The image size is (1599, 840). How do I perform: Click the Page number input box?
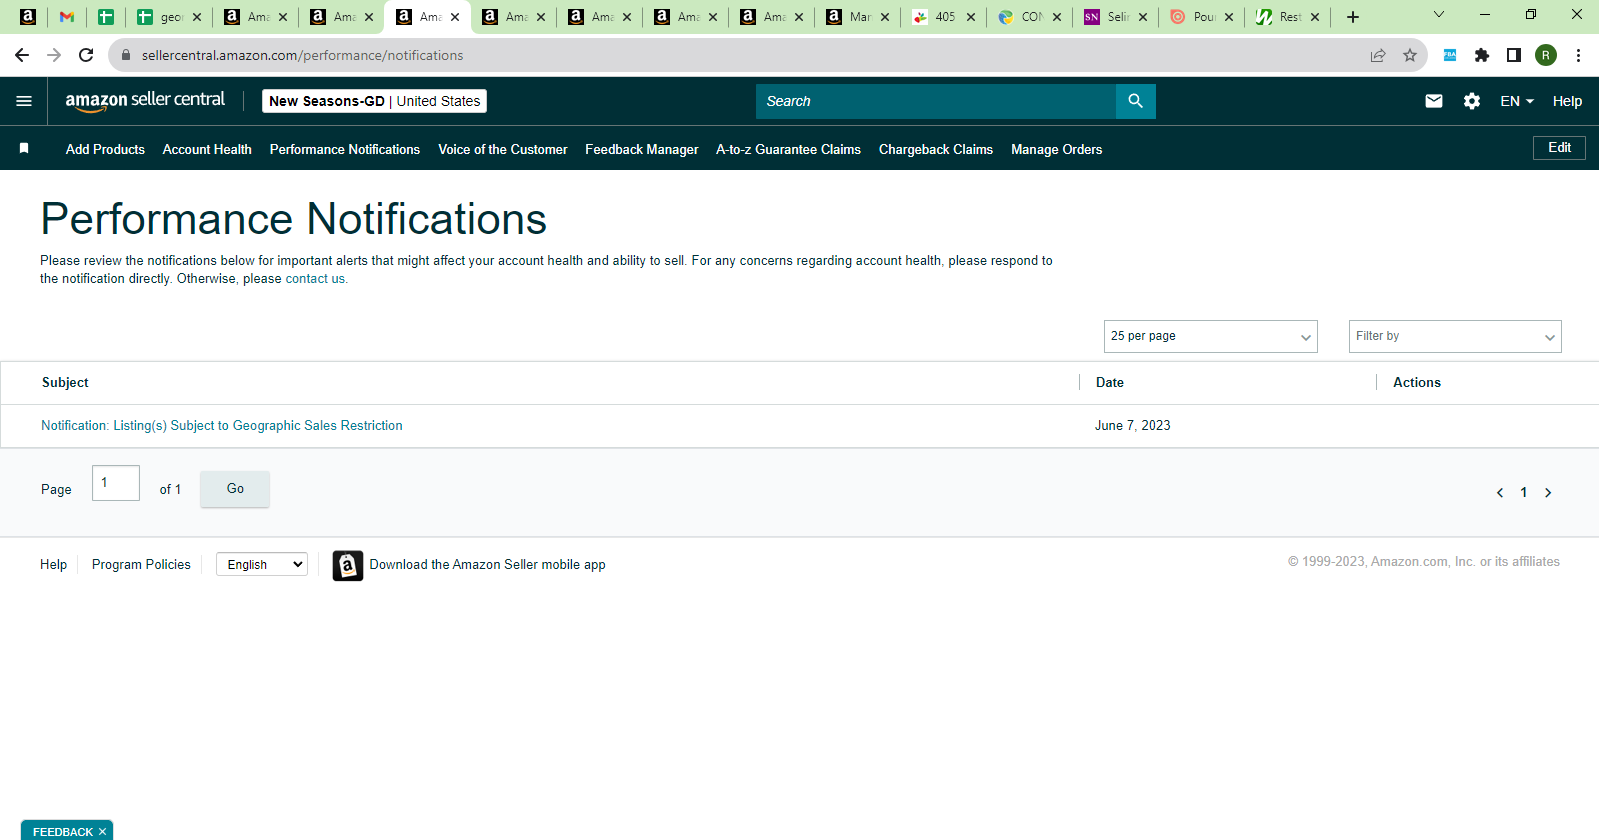[x=116, y=483]
